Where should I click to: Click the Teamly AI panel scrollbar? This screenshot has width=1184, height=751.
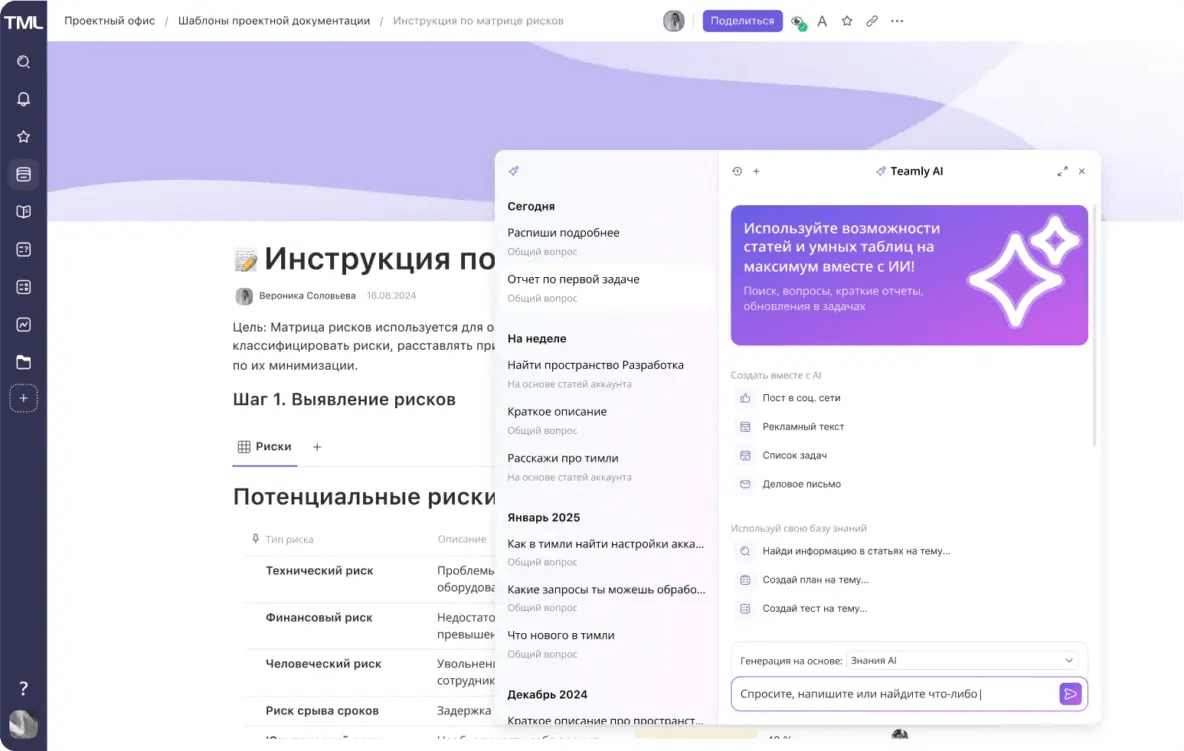coord(1094,325)
